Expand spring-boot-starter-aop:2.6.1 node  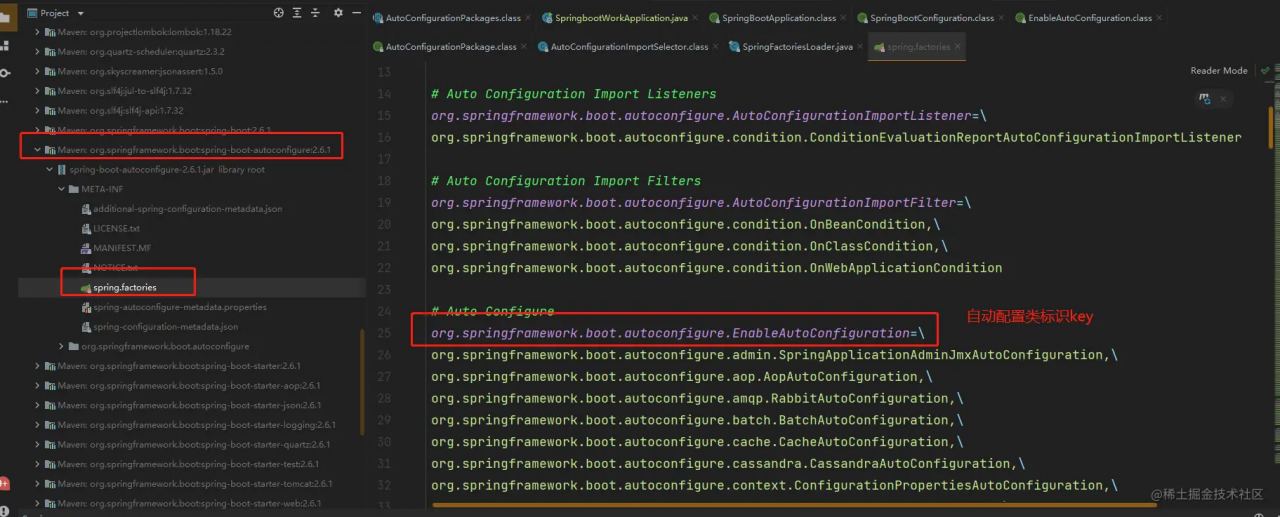38,385
